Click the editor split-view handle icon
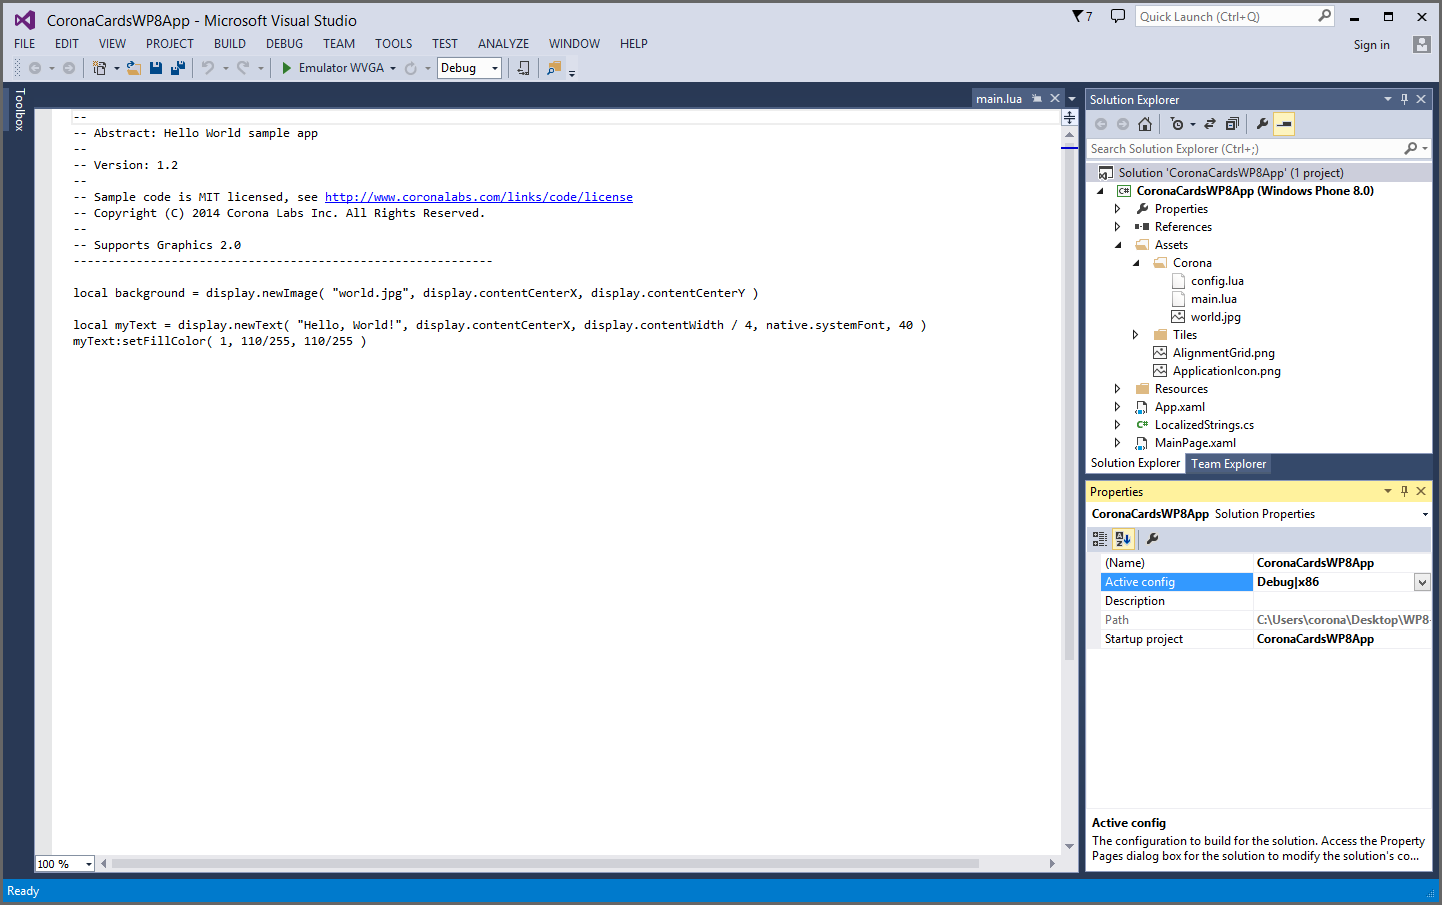 (1069, 117)
